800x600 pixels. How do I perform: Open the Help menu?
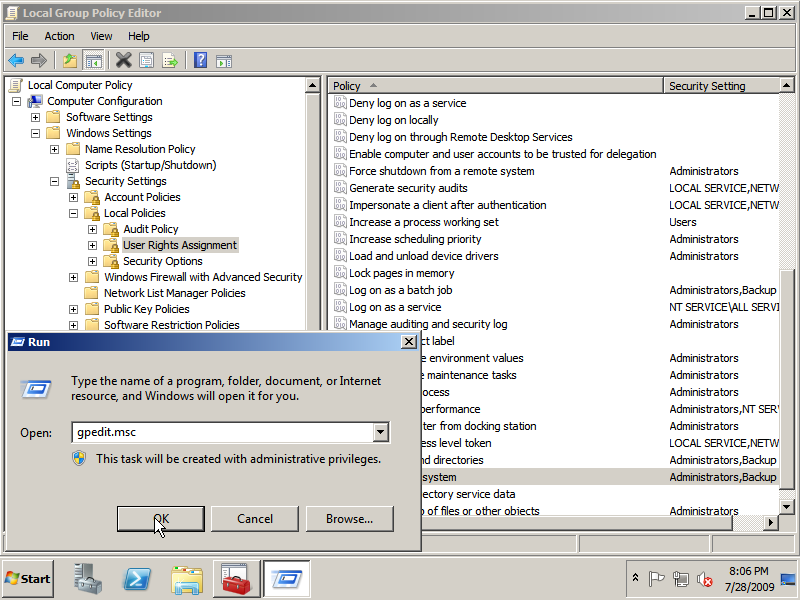click(x=138, y=36)
